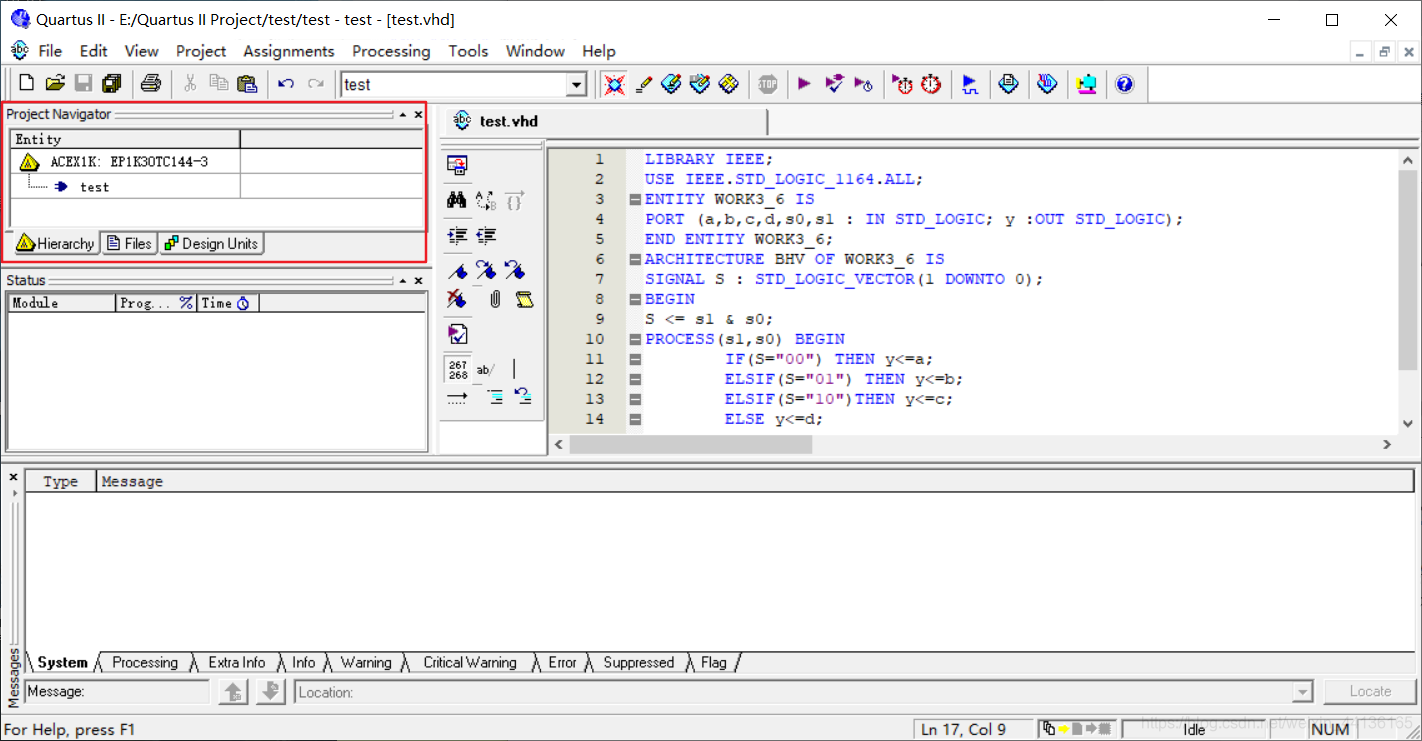
Task: Start Simulation waveform icon
Action: 970,84
